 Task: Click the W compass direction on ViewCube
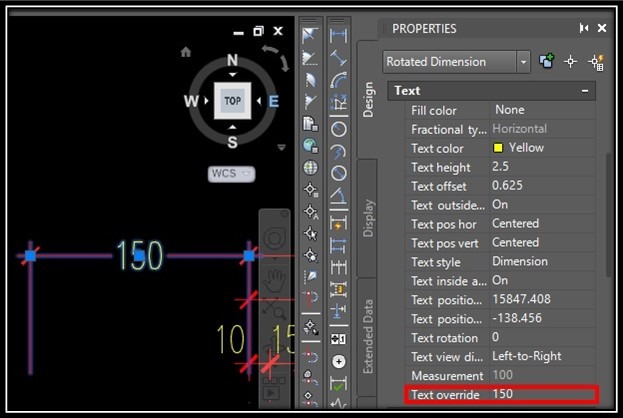191,101
